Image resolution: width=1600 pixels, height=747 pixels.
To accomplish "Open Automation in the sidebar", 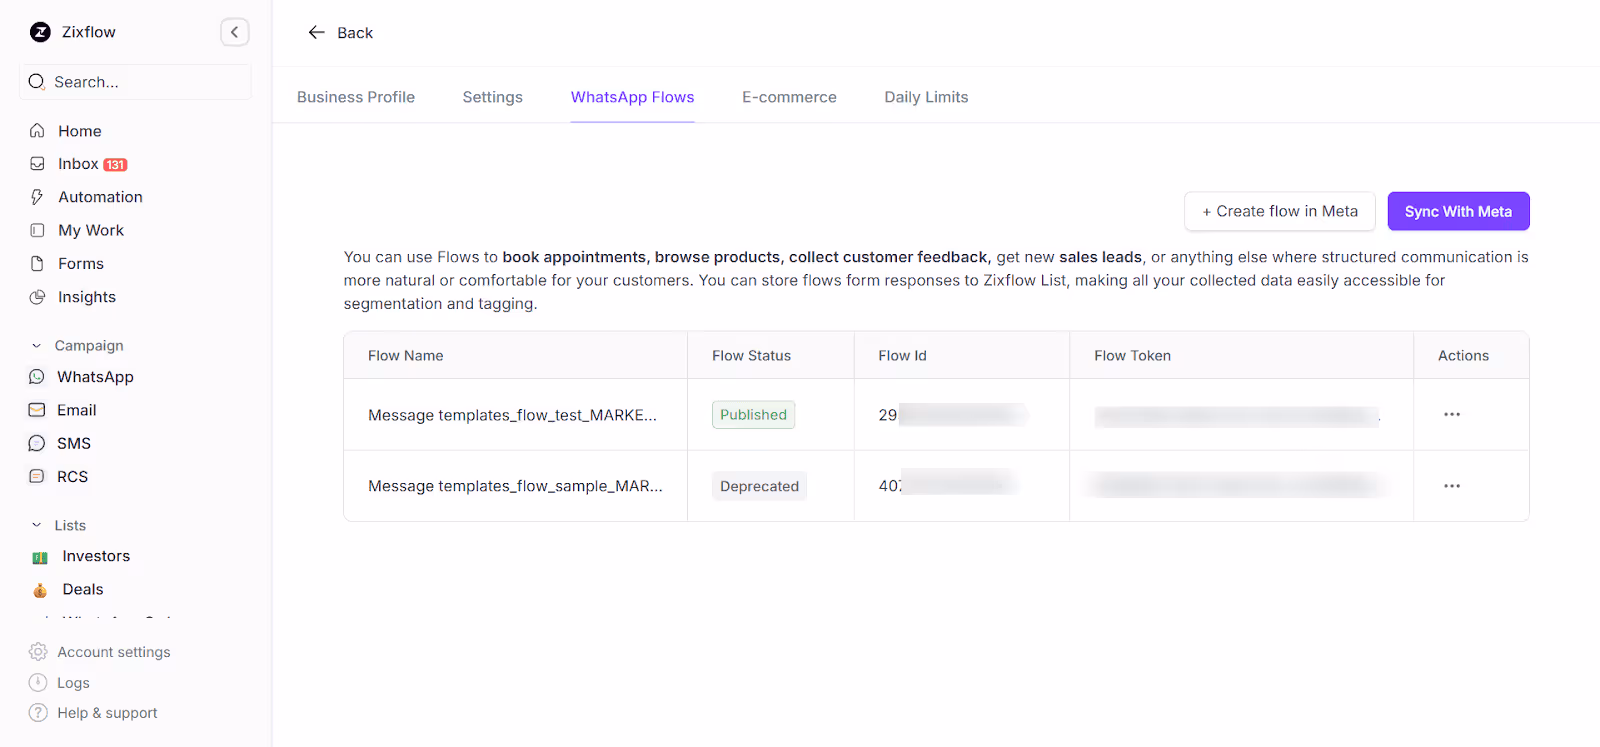I will 100,197.
